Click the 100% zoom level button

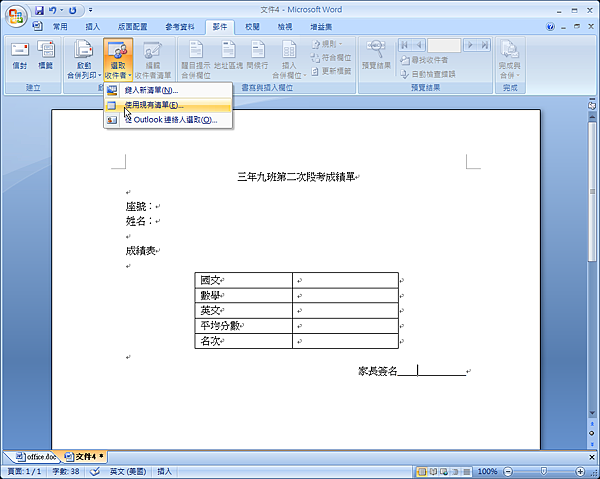coord(487,471)
